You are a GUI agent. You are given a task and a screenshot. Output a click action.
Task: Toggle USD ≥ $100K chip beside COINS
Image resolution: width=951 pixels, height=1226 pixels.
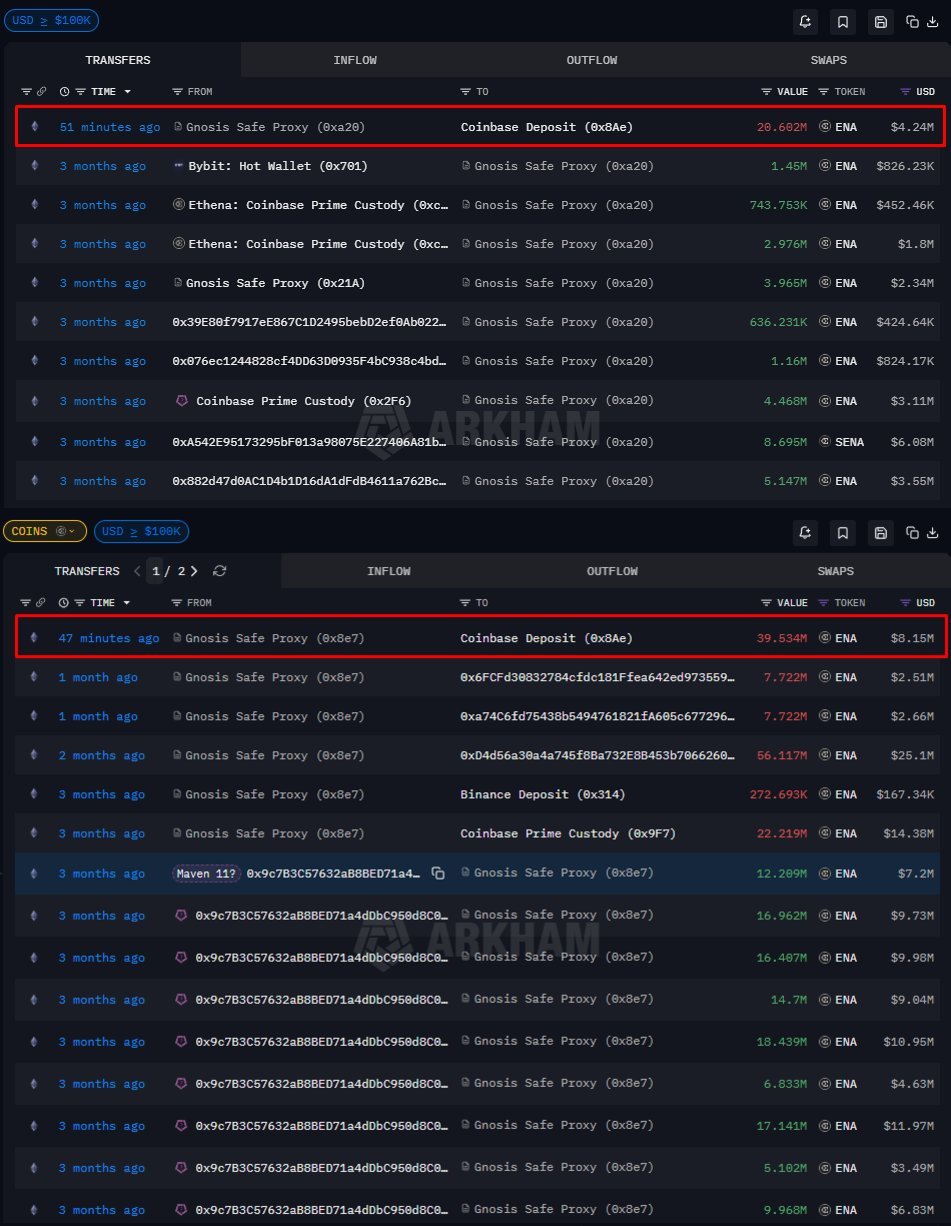click(x=141, y=531)
